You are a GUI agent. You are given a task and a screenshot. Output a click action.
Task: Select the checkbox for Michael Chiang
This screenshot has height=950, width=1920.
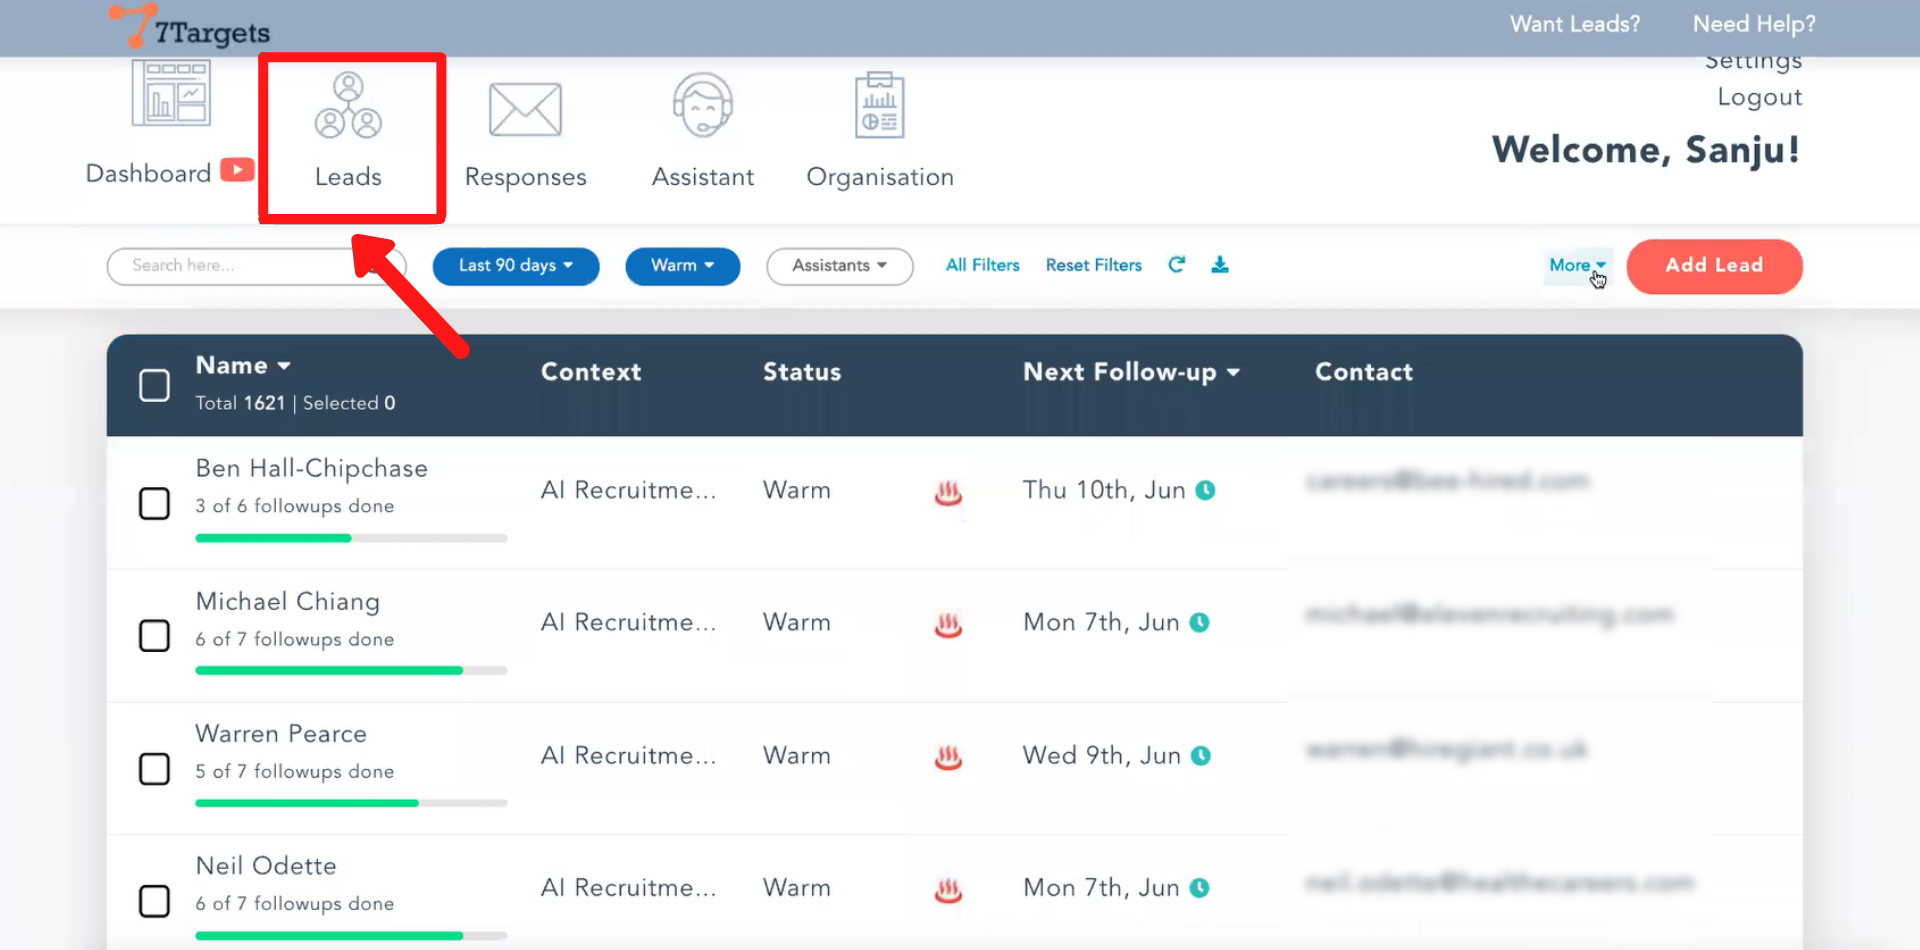tap(154, 636)
